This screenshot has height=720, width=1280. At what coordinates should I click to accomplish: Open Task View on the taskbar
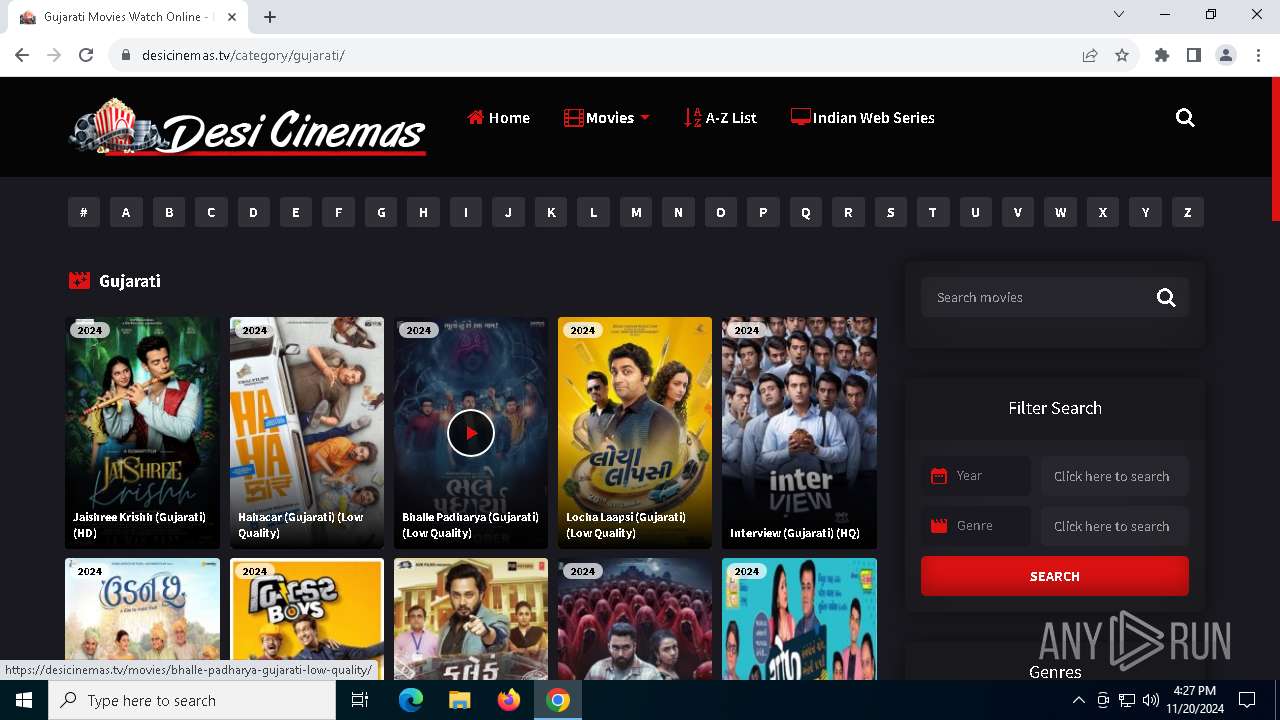[361, 700]
